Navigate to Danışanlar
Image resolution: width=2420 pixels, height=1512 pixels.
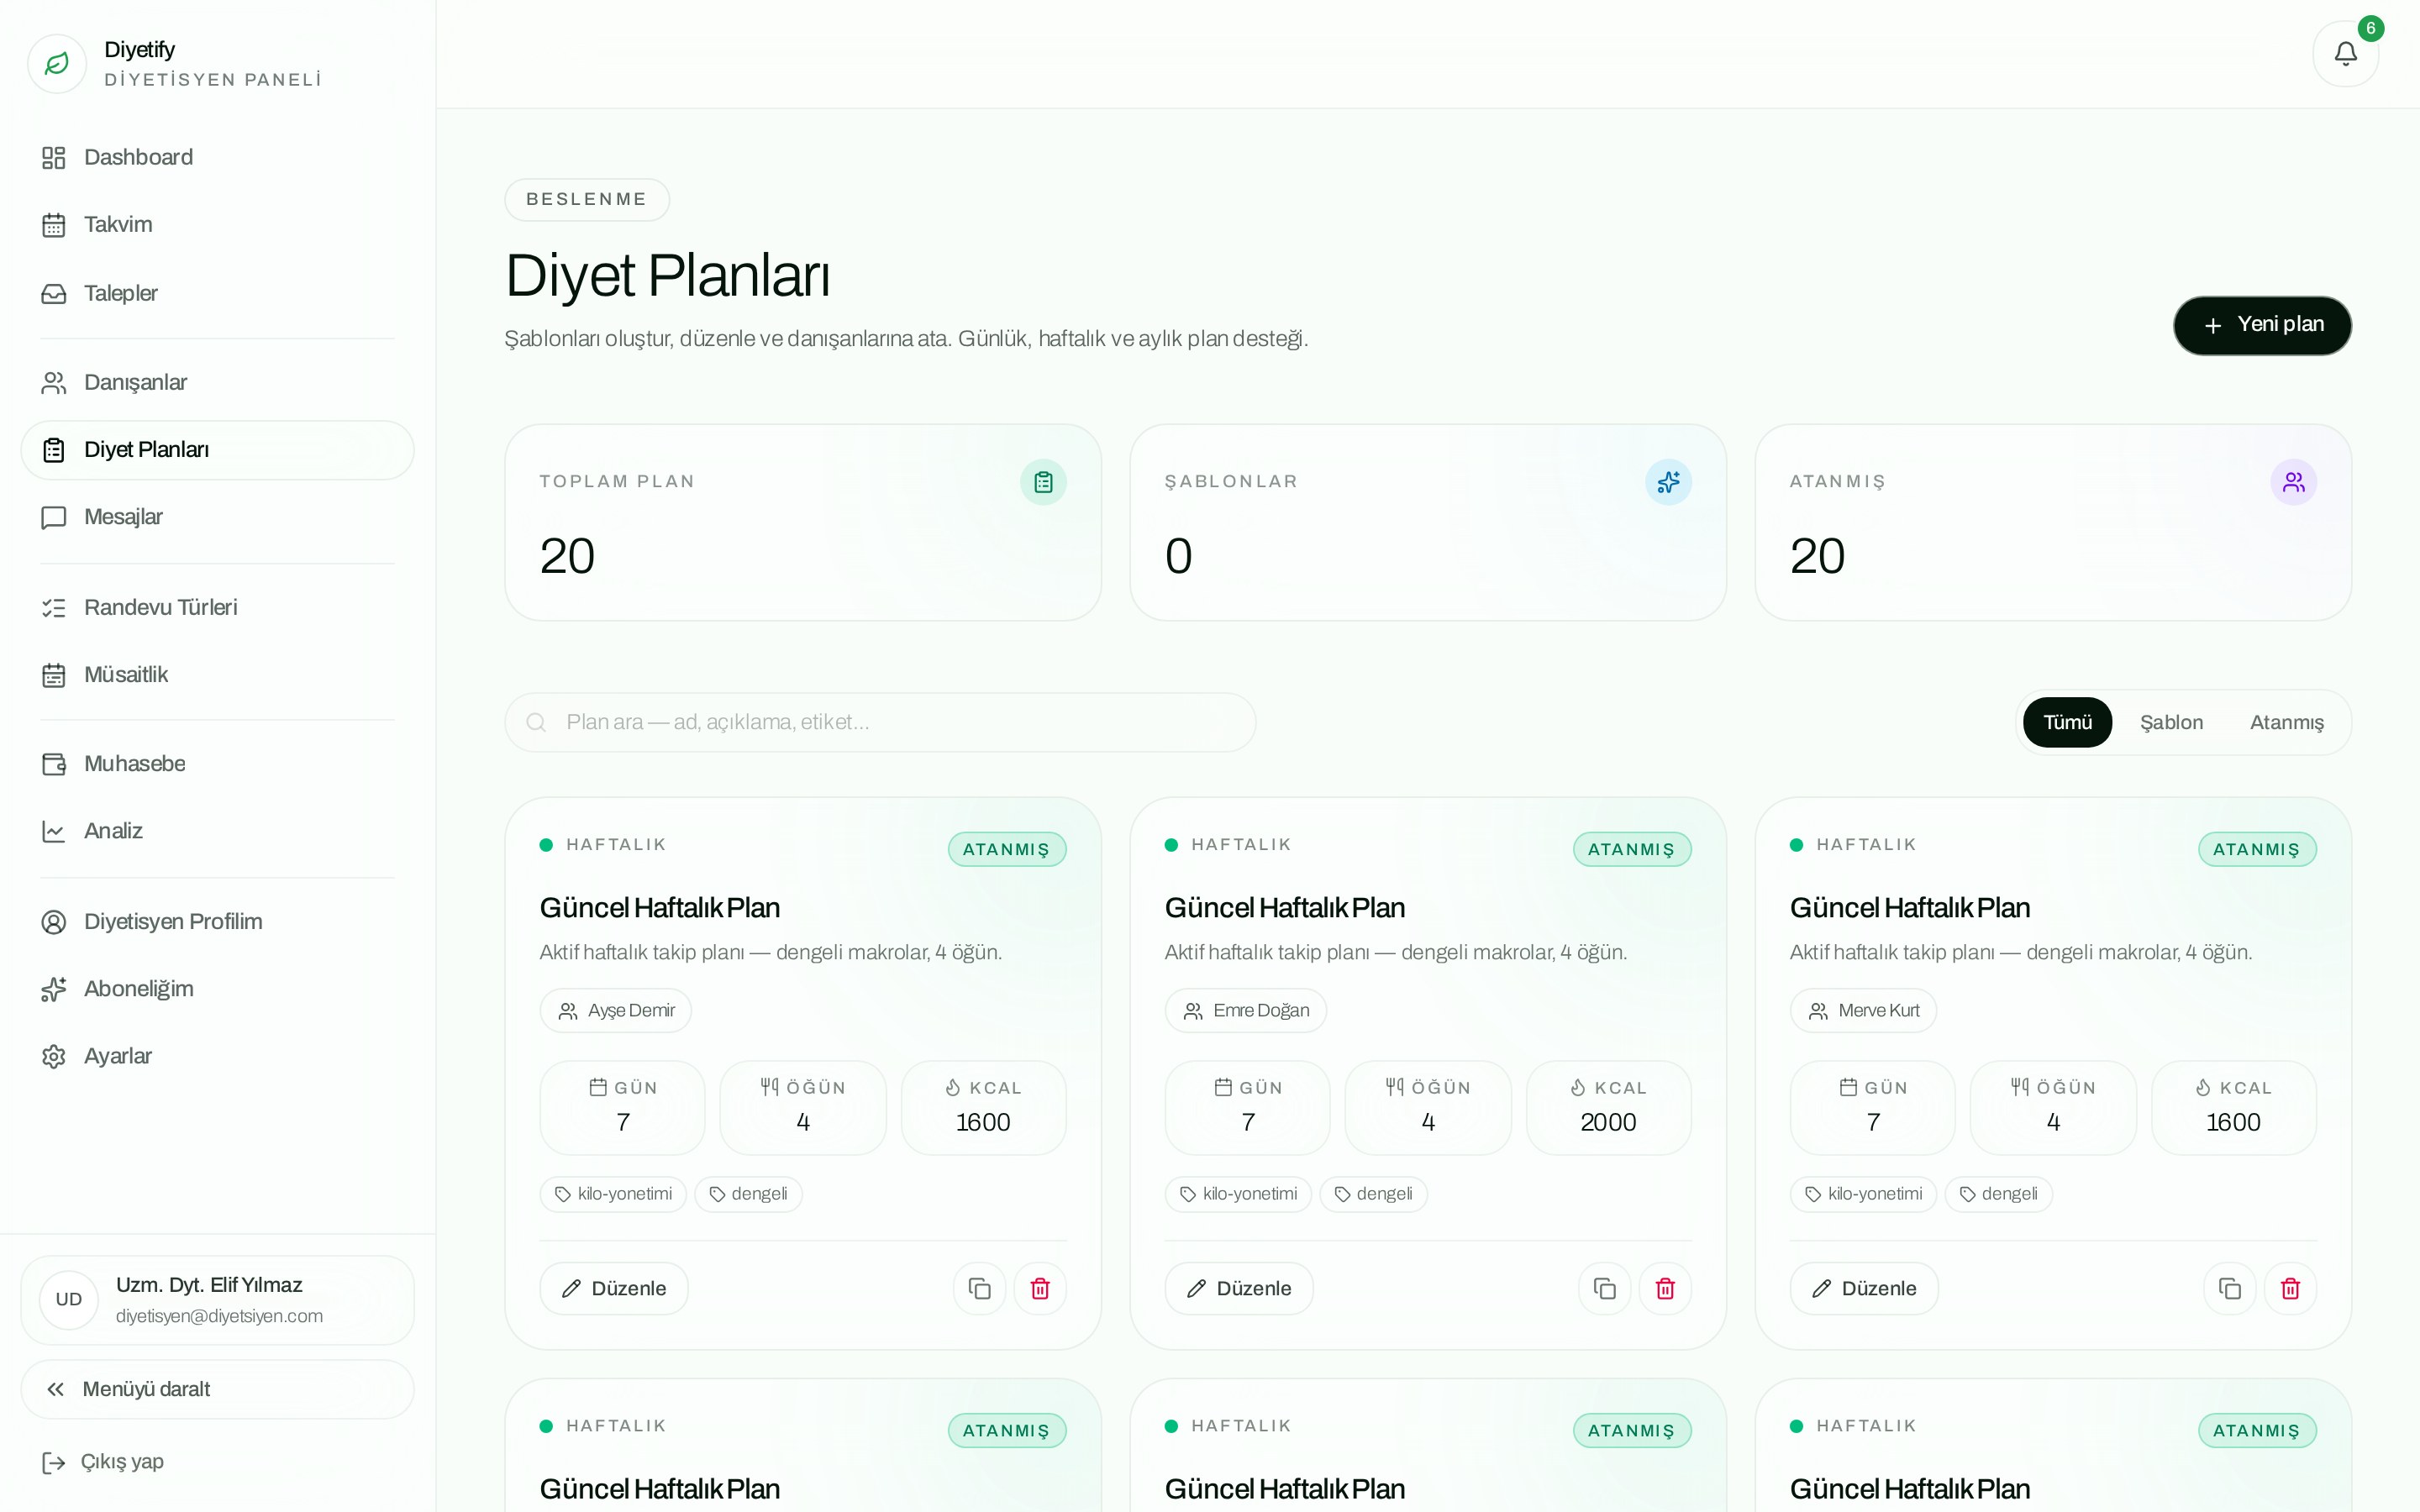tap(217, 383)
